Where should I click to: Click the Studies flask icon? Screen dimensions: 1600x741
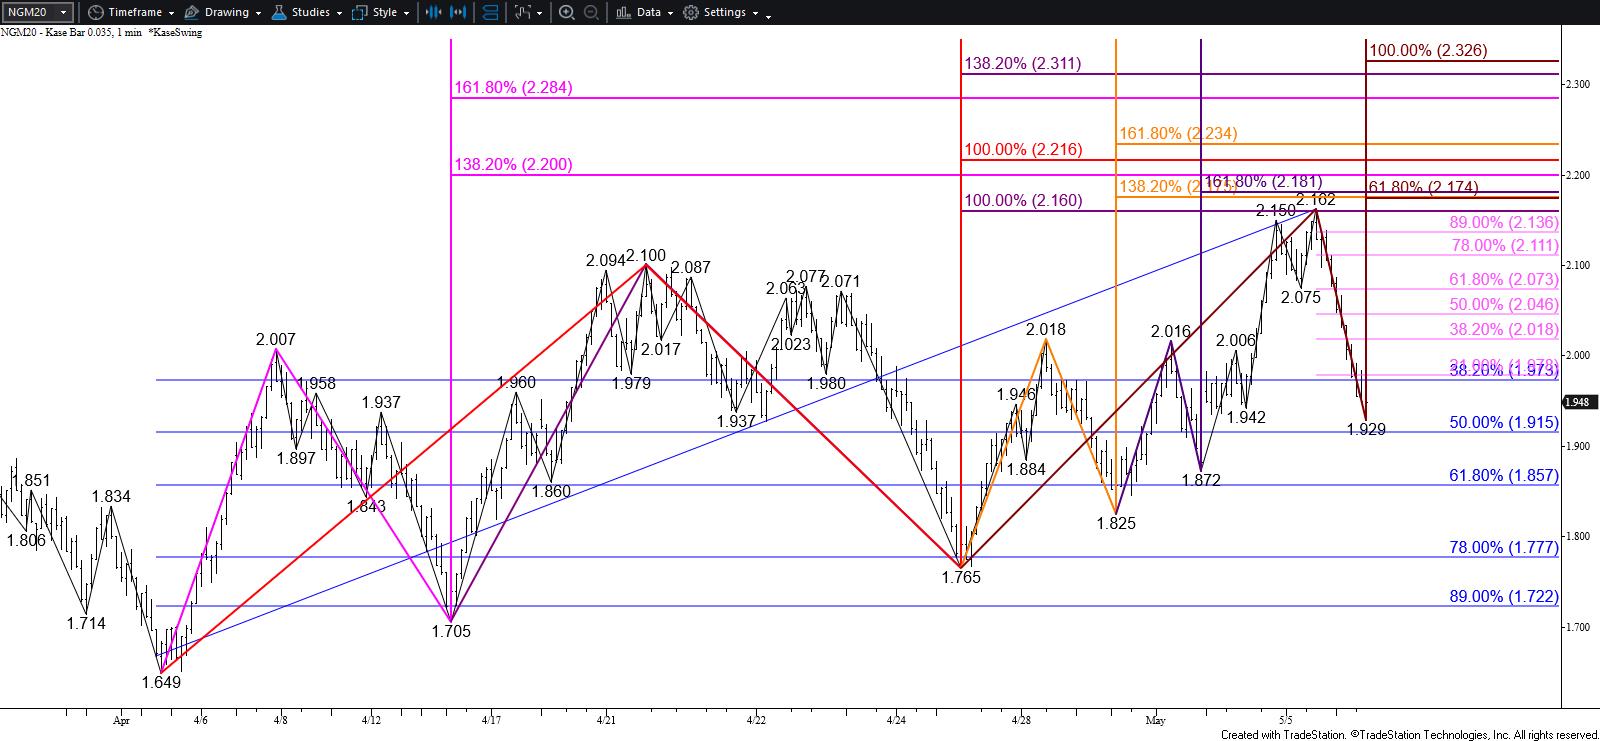278,12
